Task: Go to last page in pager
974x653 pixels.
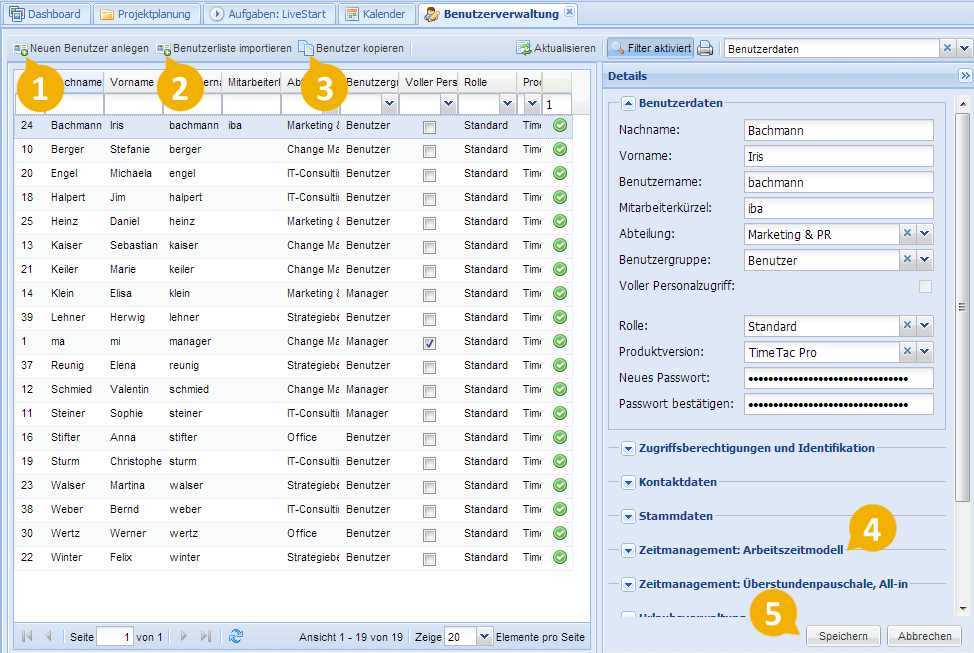Action: tap(206, 636)
